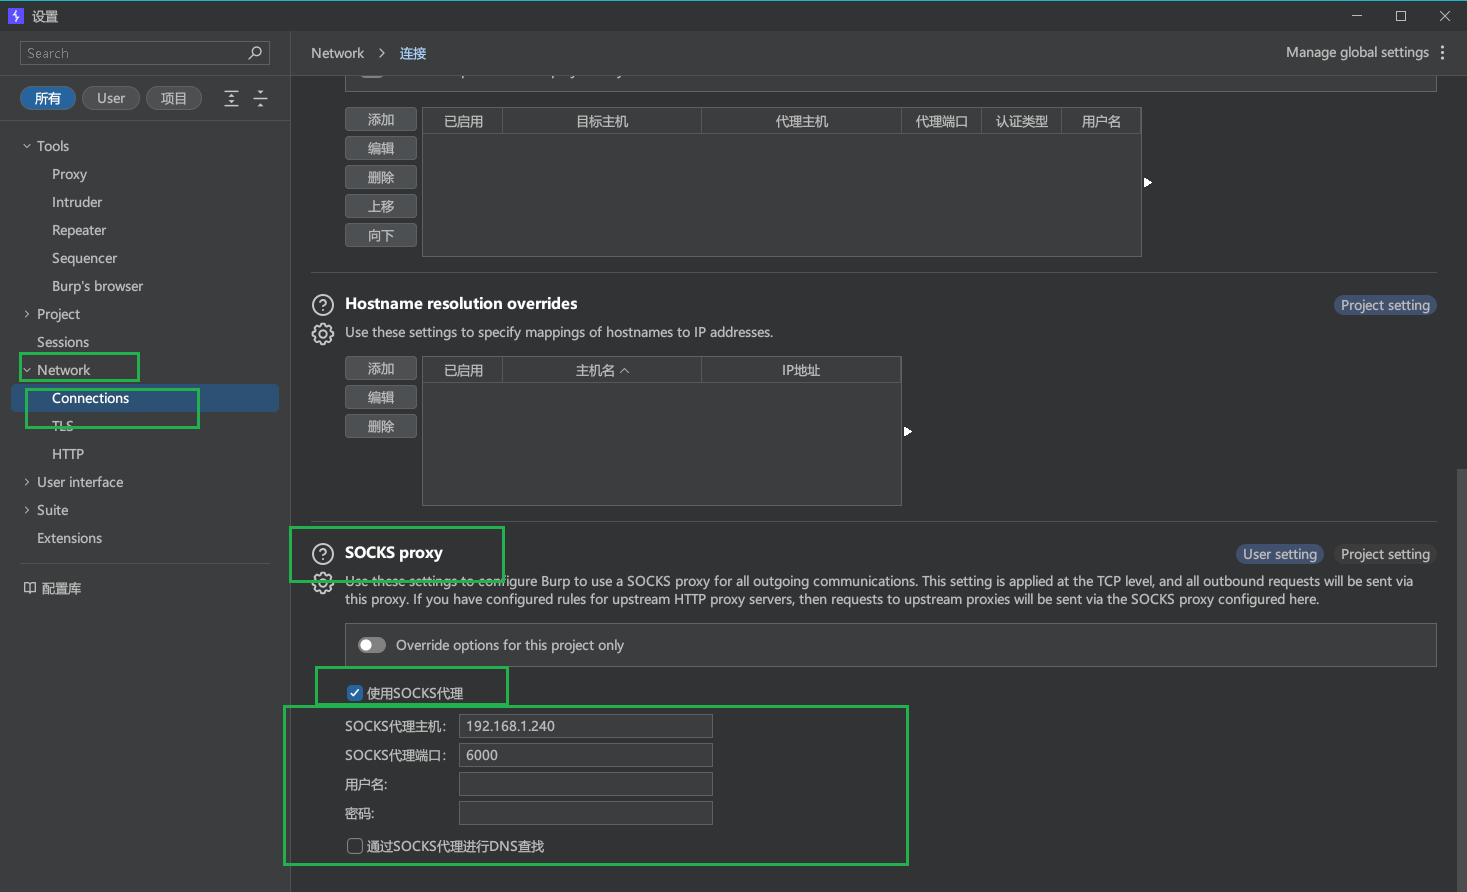Click Manage global settings link
The image size is (1467, 892).
(1357, 52)
